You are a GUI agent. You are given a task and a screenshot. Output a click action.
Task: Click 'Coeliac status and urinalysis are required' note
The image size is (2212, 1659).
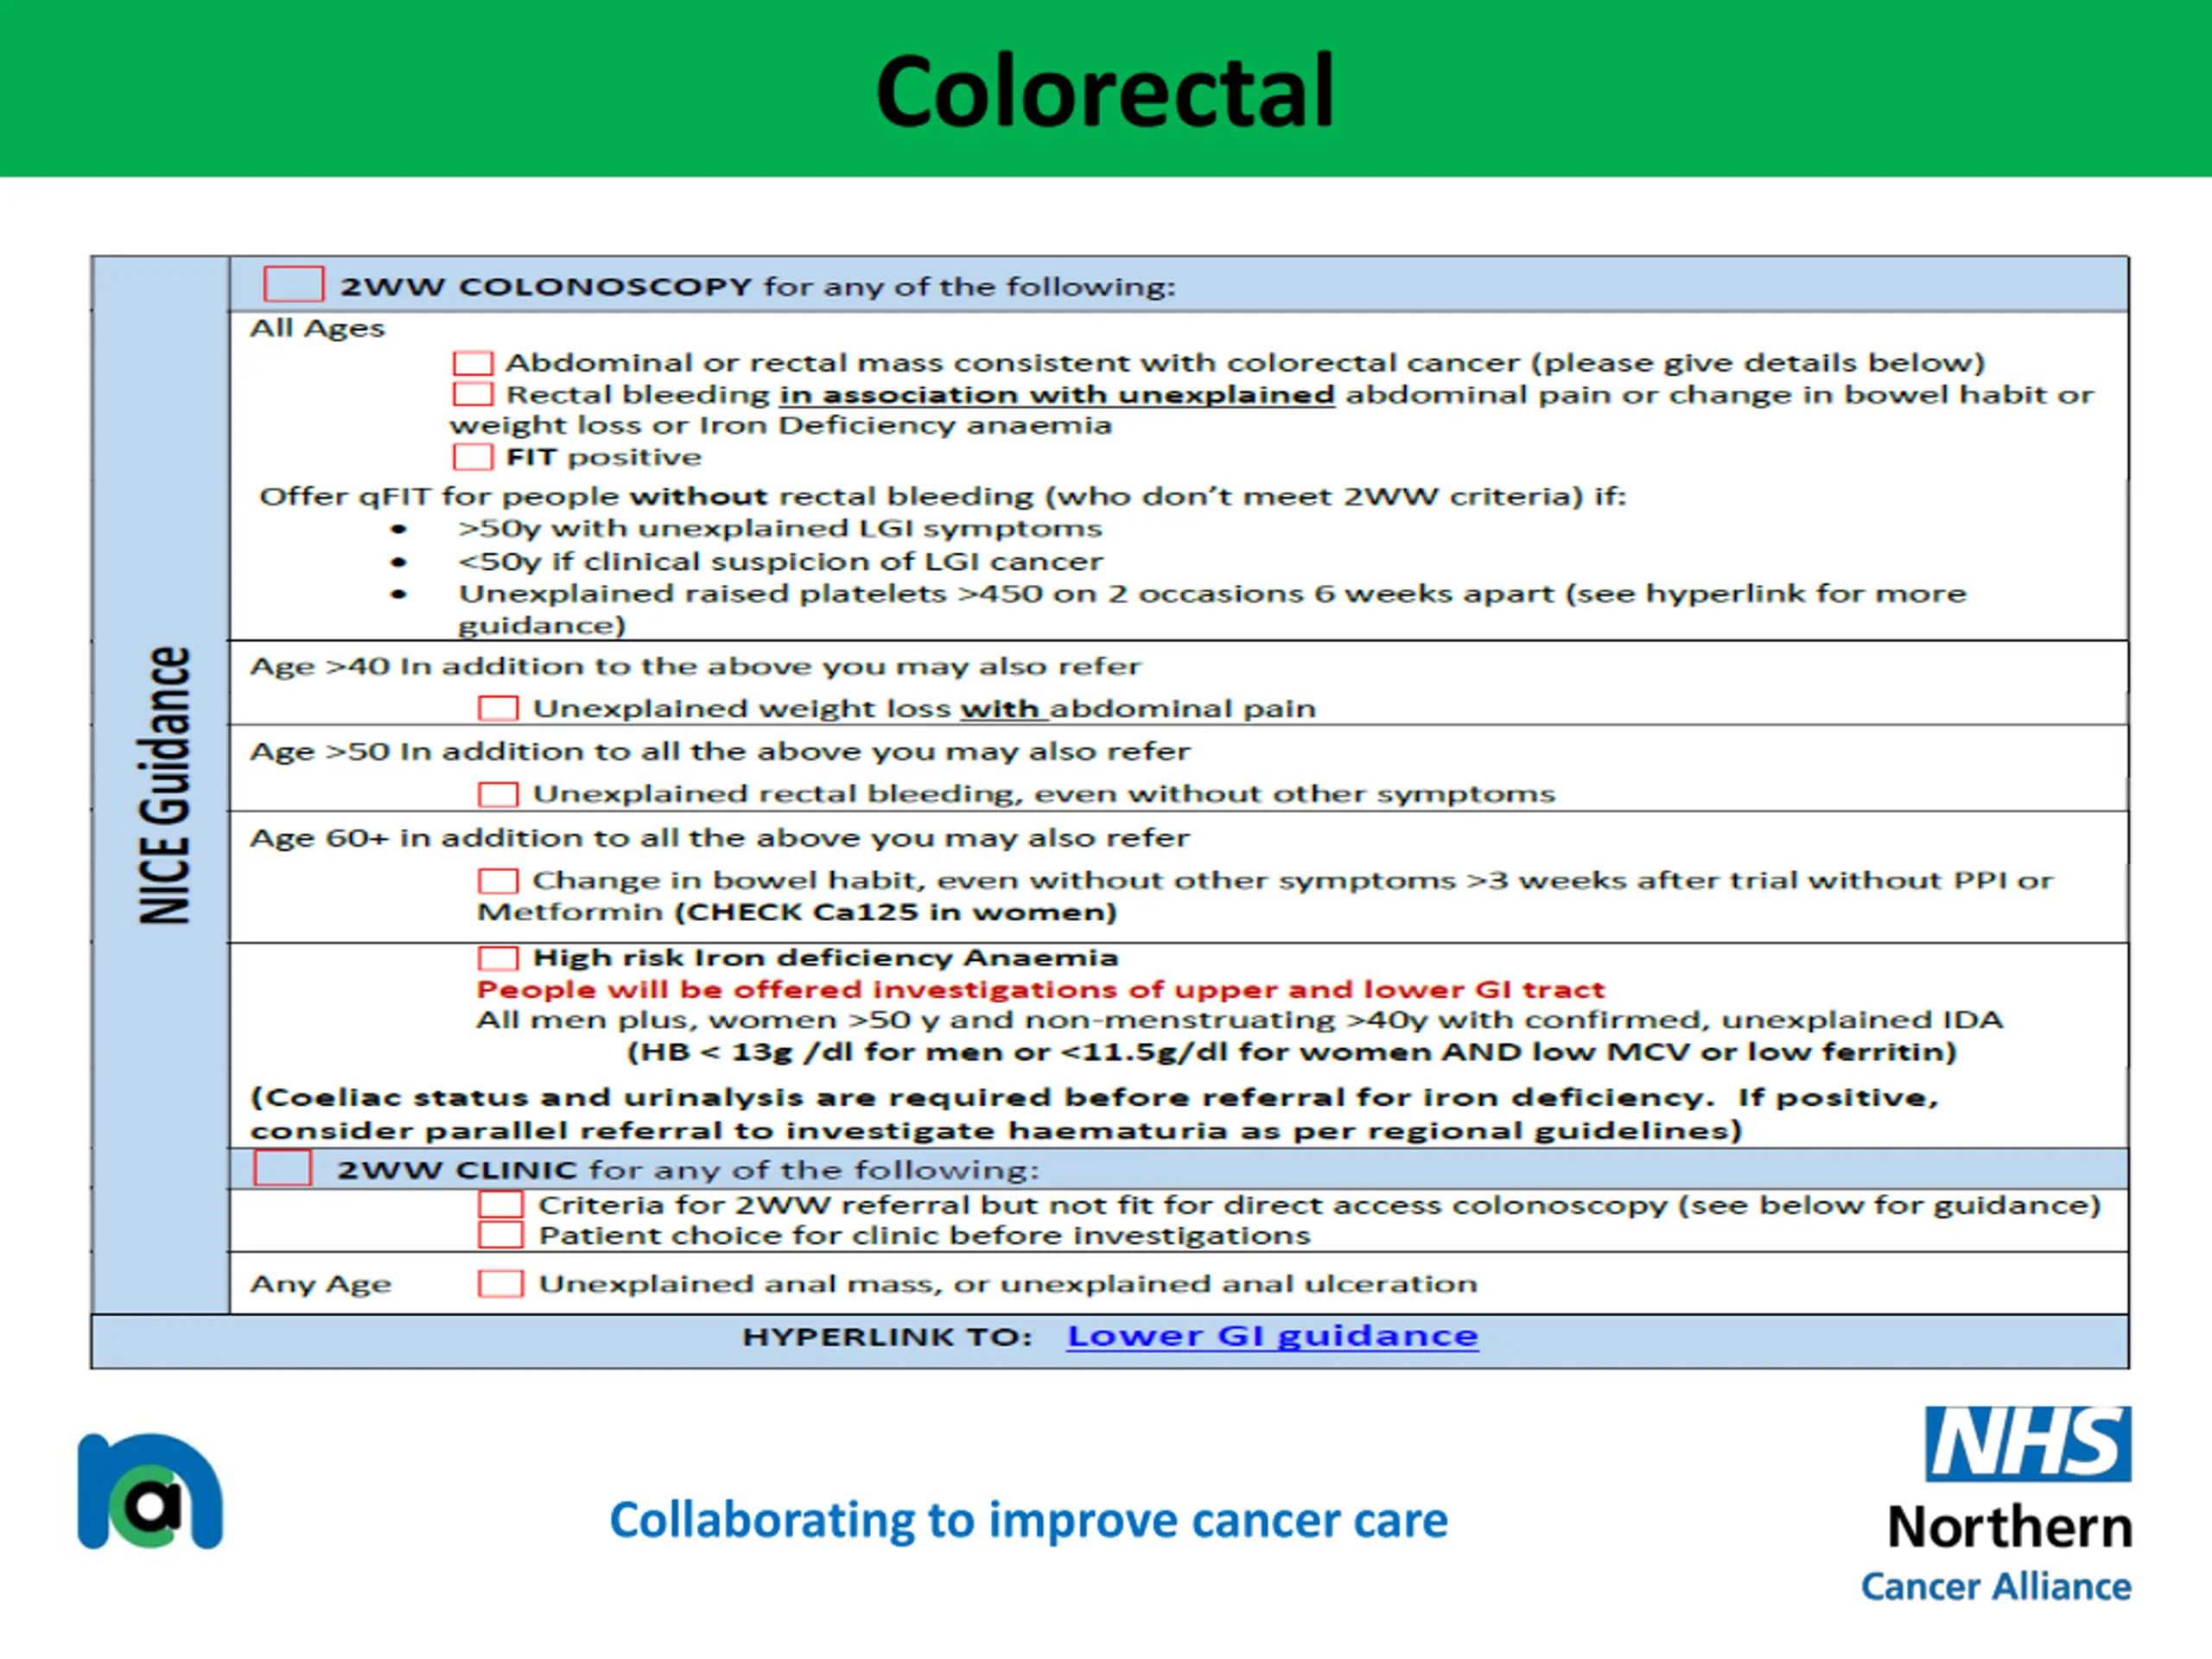click(1095, 1114)
